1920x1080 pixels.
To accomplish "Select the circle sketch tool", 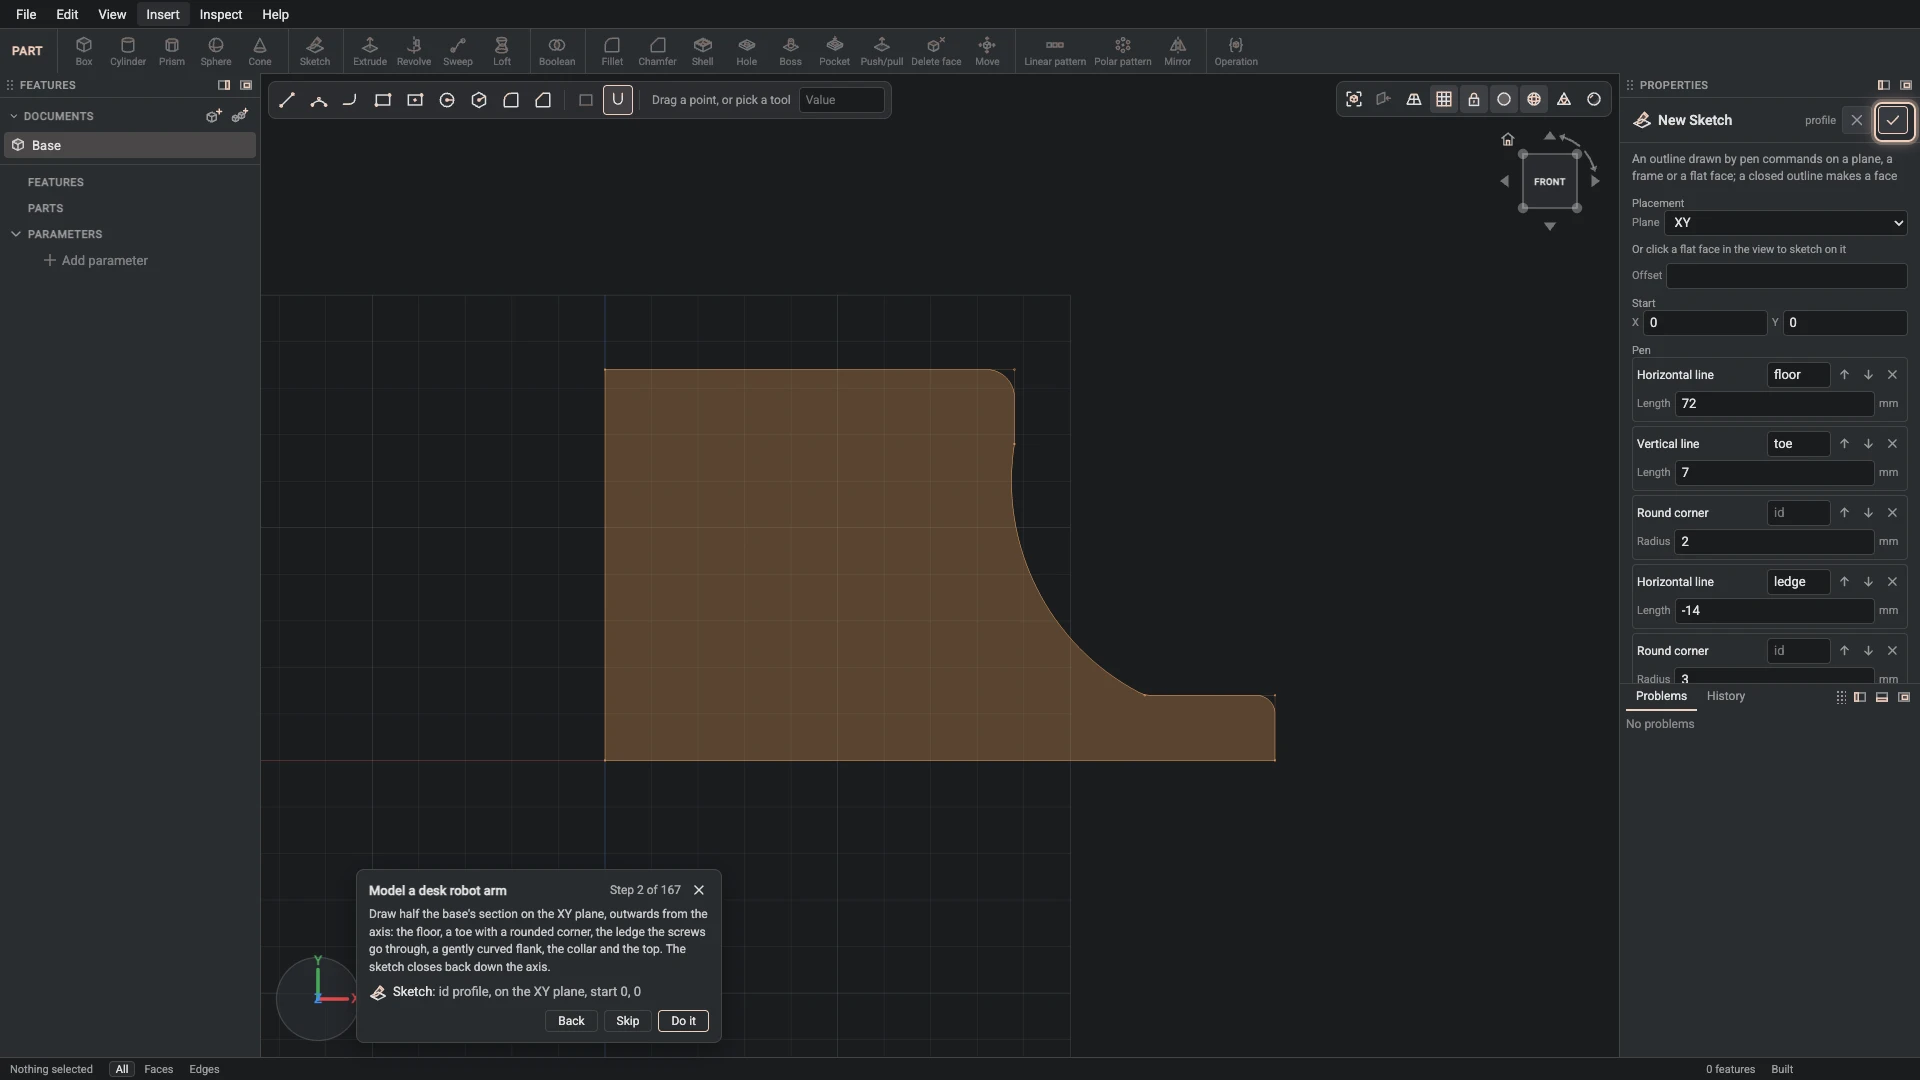I will click(x=447, y=100).
